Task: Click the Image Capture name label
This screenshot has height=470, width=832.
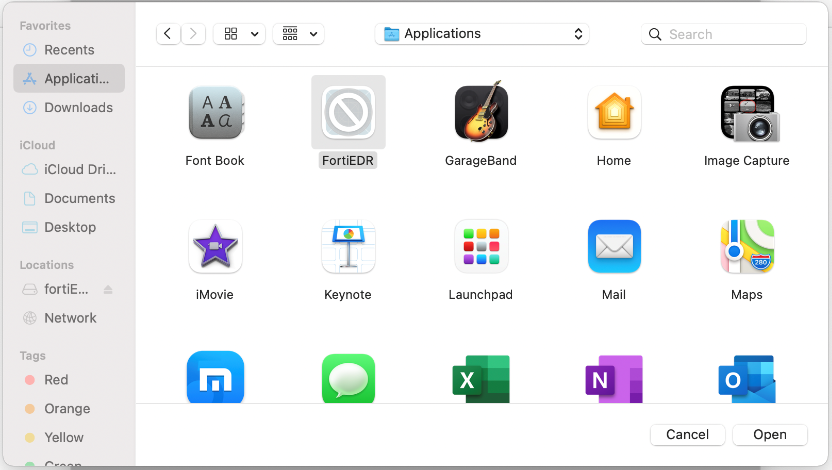Action: point(747,161)
